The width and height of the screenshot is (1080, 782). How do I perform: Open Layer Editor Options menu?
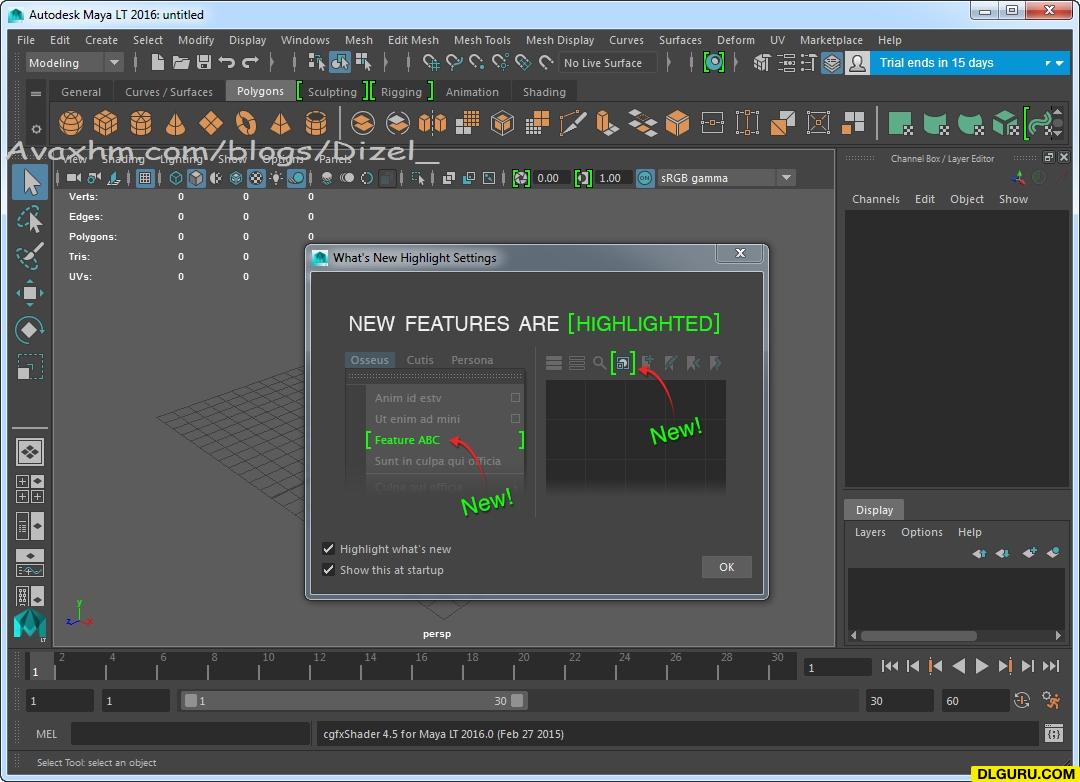click(x=922, y=532)
